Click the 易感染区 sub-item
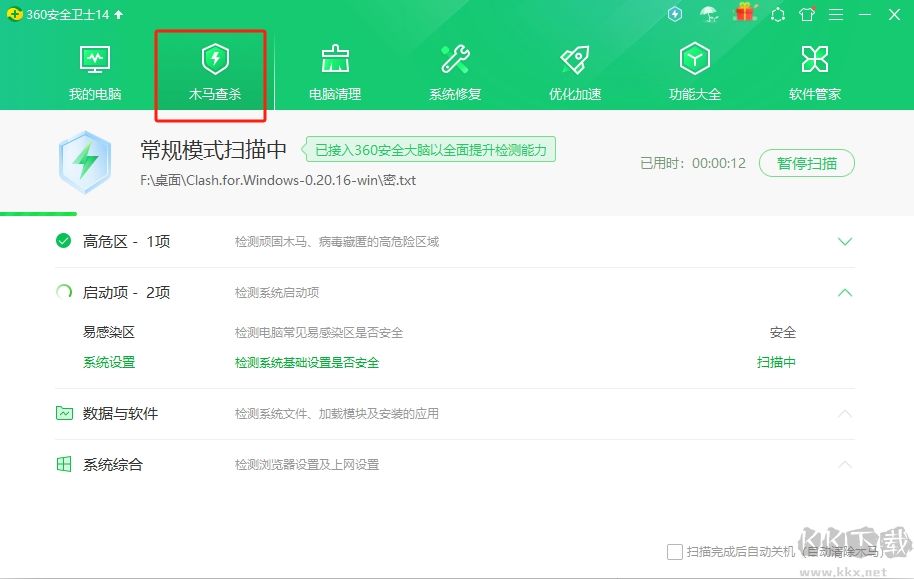This screenshot has height=579, width=914. [x=109, y=332]
